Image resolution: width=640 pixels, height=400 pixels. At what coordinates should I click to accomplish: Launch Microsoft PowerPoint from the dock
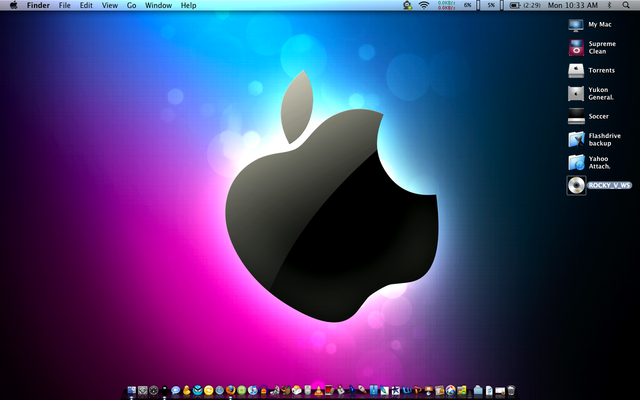(x=418, y=391)
